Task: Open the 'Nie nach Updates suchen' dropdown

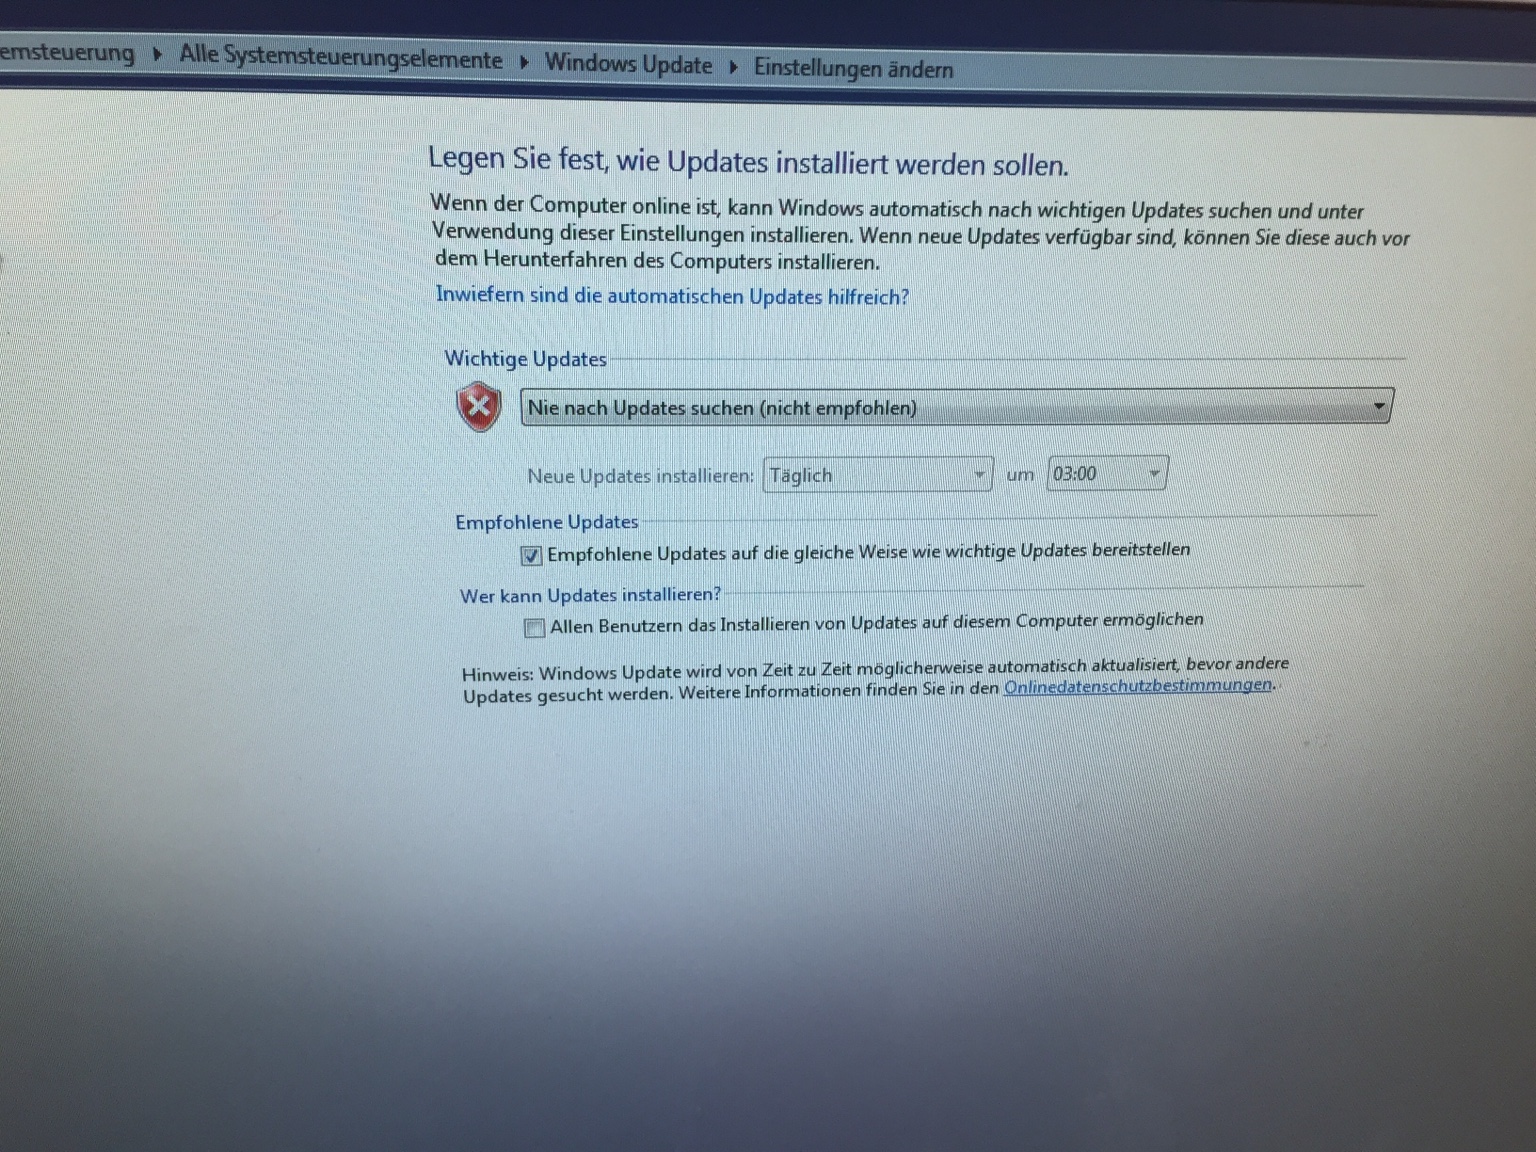Action: point(957,407)
